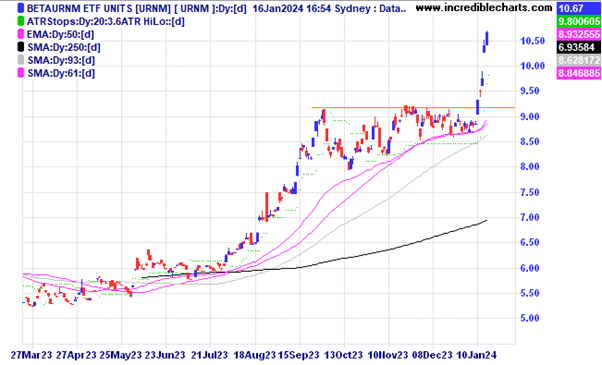This screenshot has width=602, height=365.
Task: Click the 21Jul23 date axis label
Action: click(x=209, y=355)
